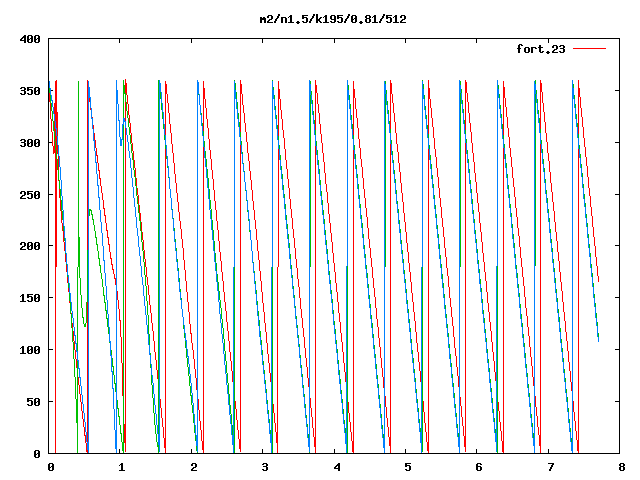Click the x-axis label 5

click(408, 467)
